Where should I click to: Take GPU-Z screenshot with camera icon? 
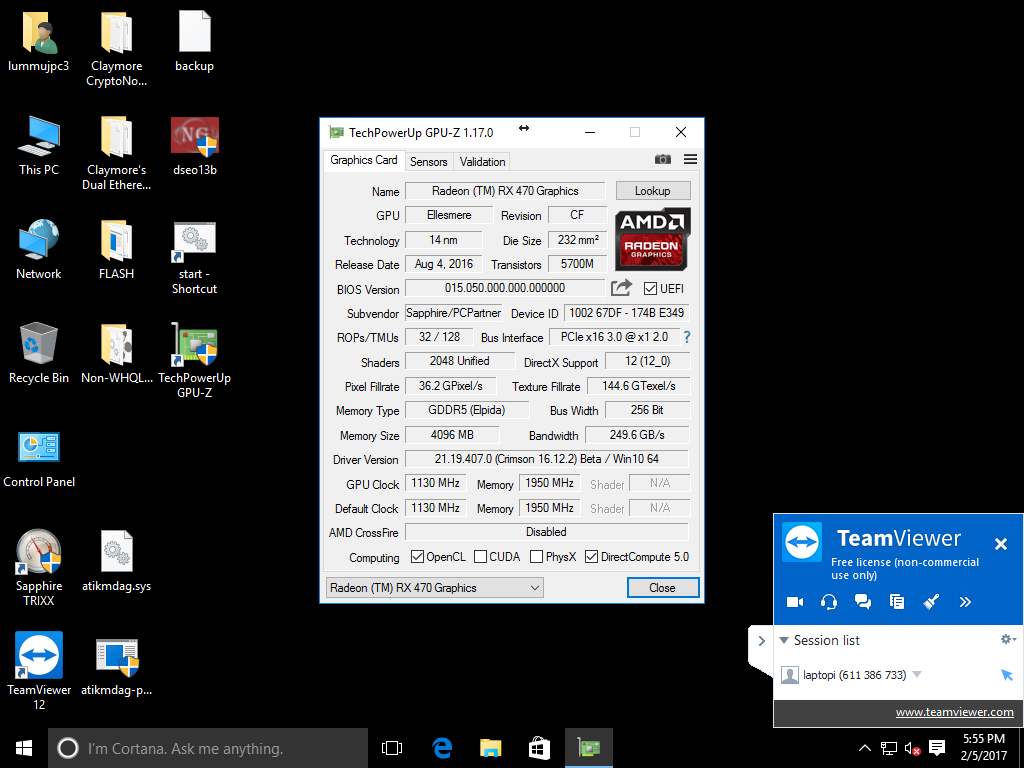point(662,159)
